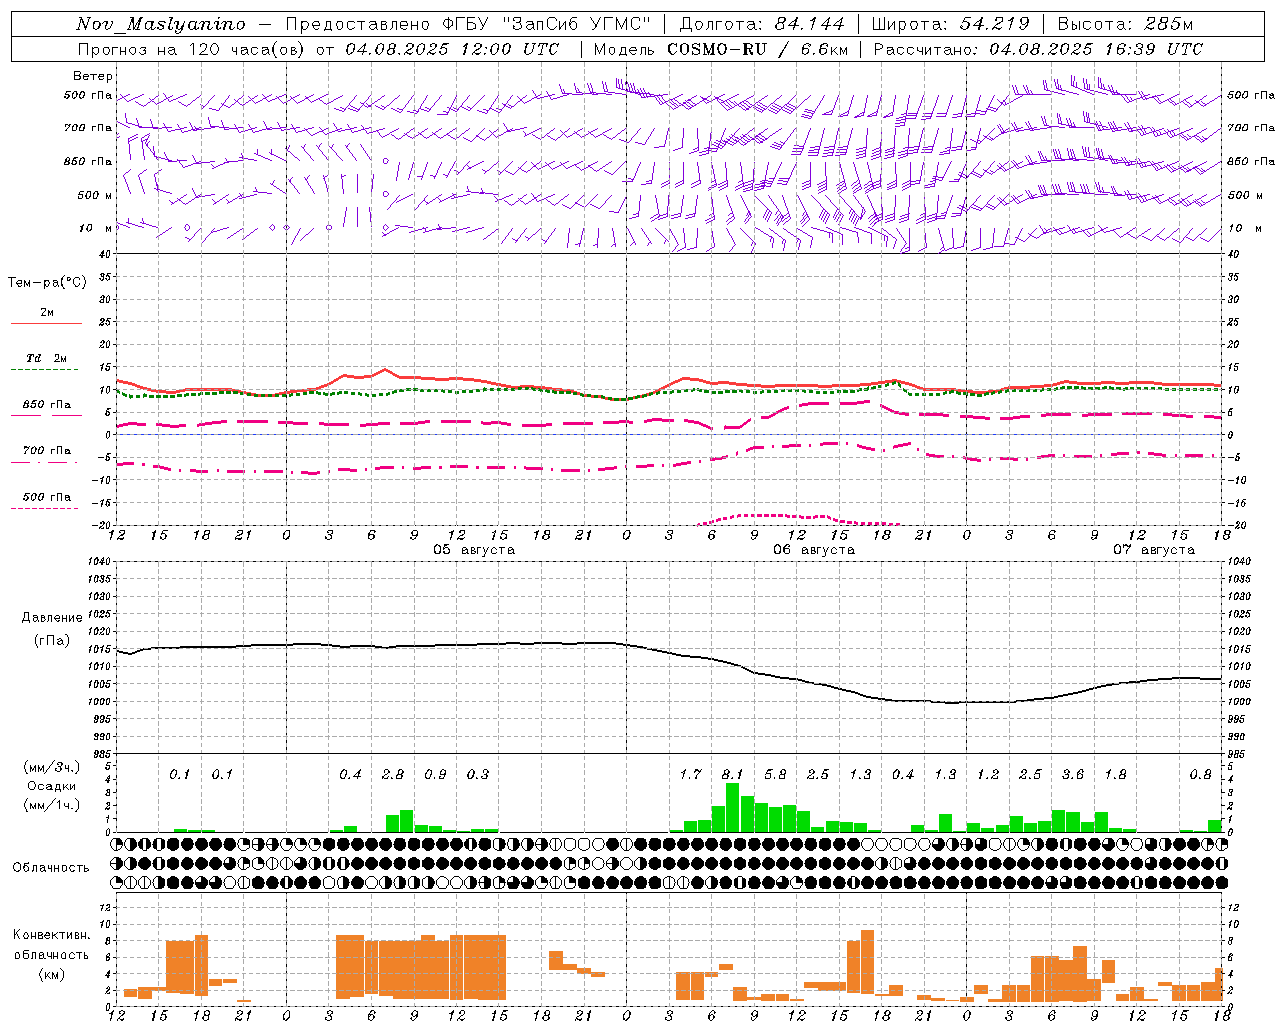Viewport: 1280px width, 1024px height.
Task: Click the latitude value 54.219
Action: [995, 24]
